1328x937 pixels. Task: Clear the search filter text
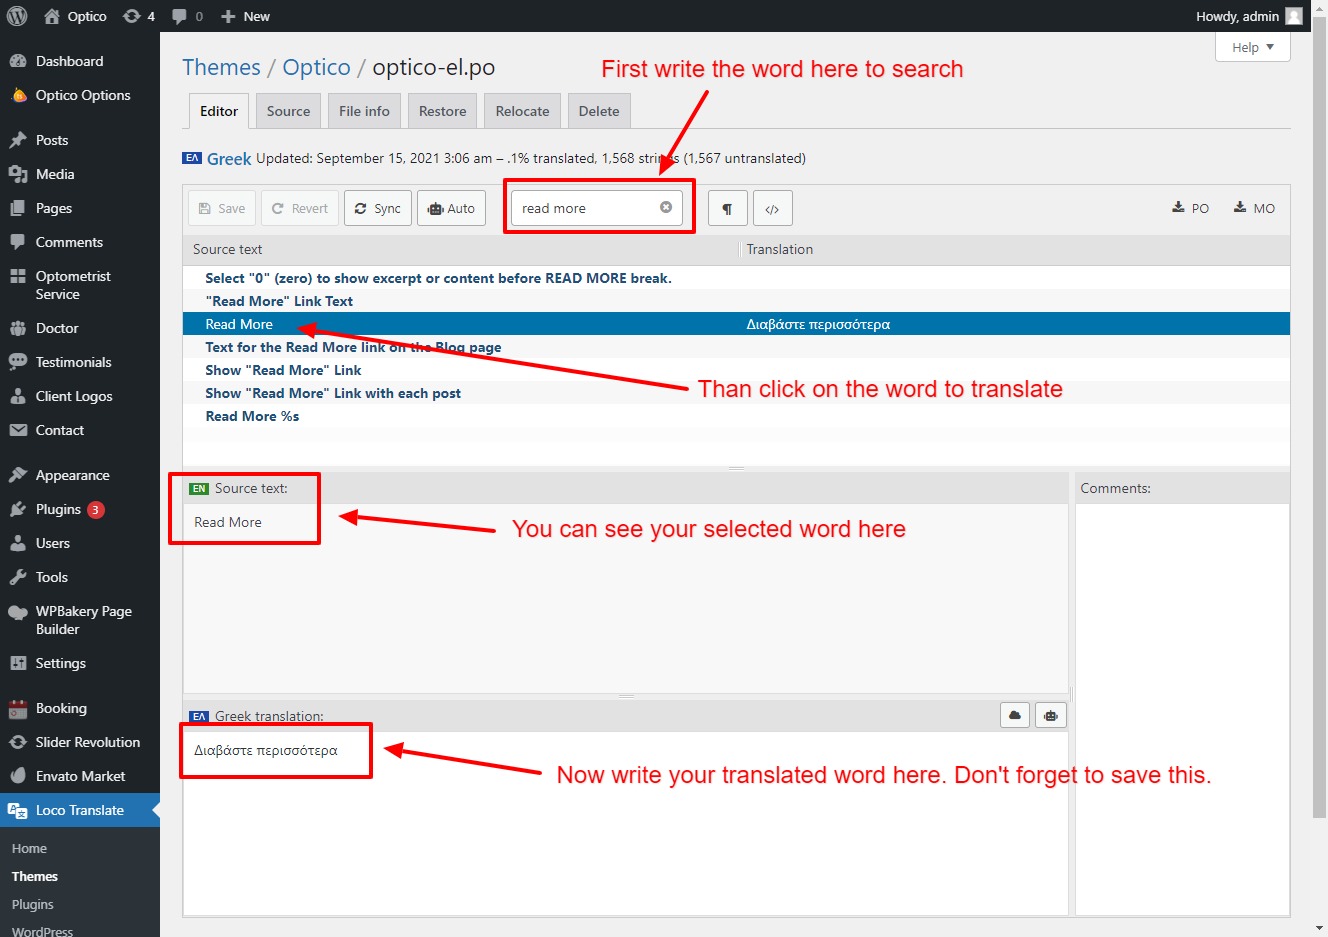(666, 207)
